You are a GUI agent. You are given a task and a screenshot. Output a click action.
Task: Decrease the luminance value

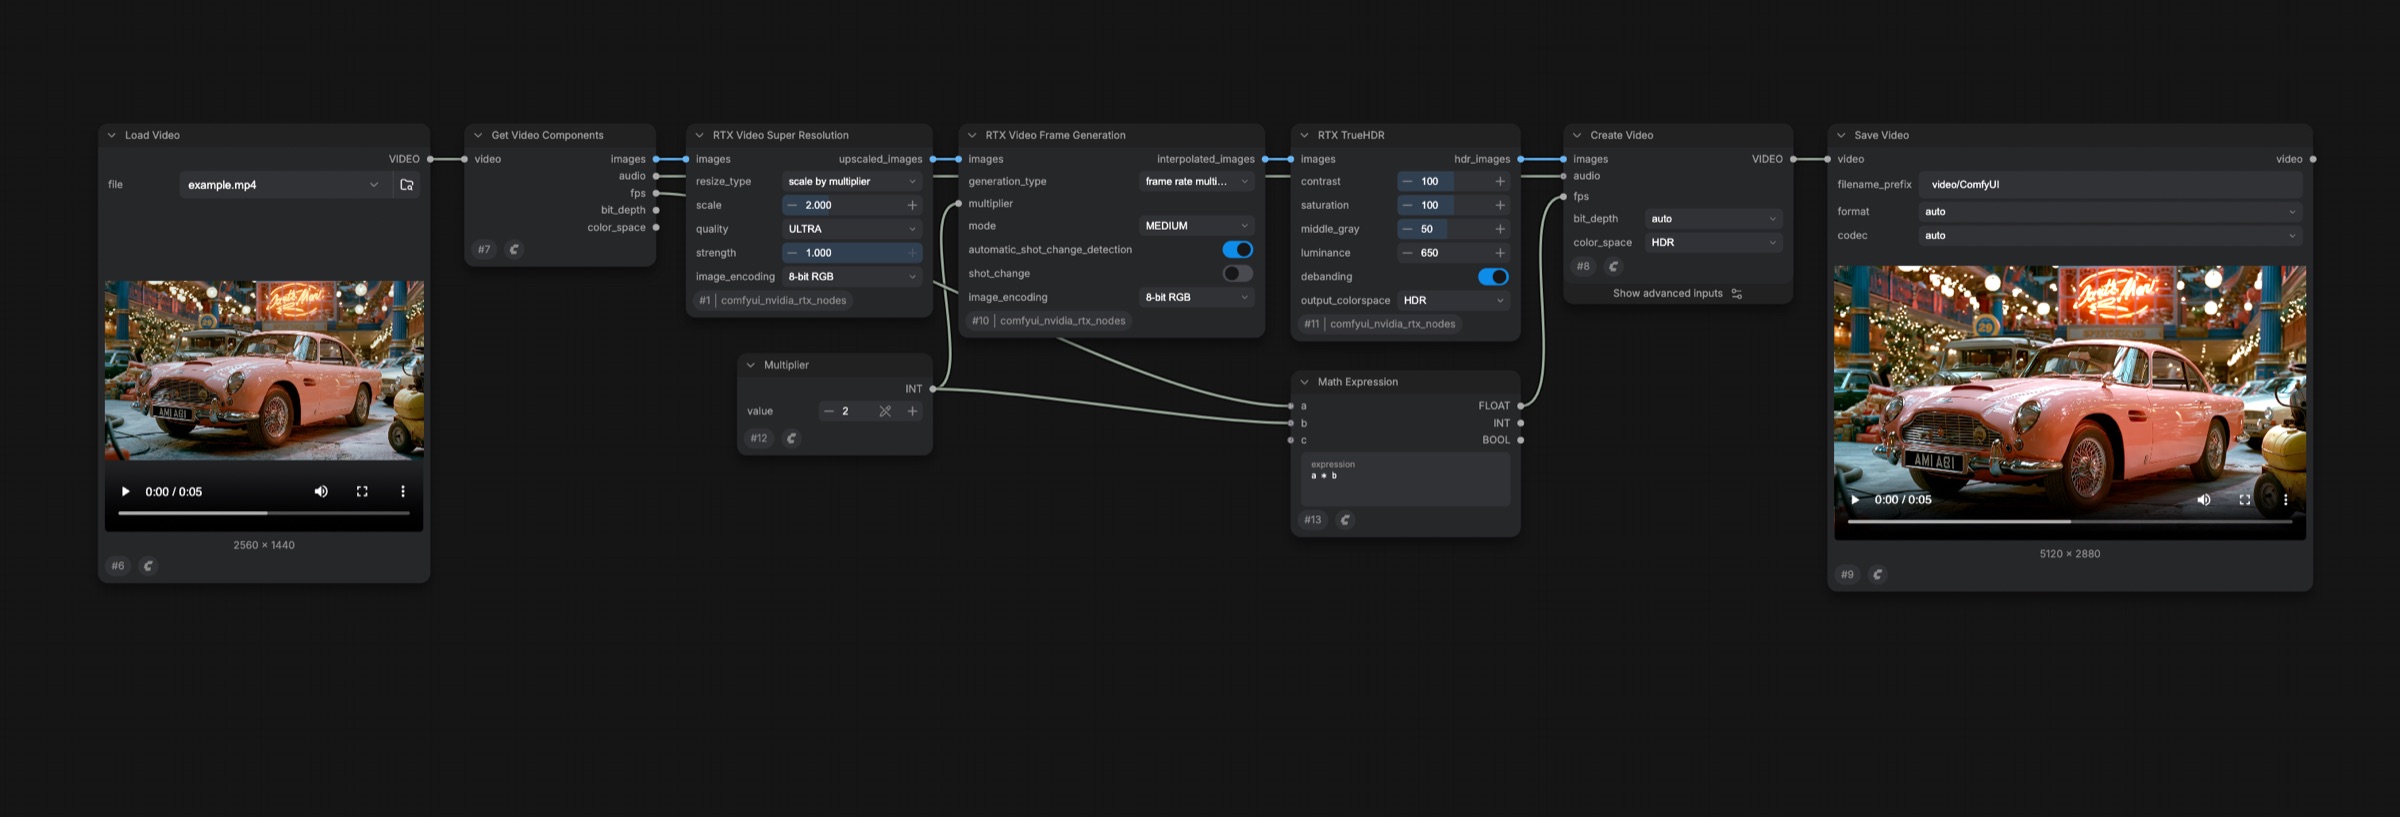[x=1407, y=253]
